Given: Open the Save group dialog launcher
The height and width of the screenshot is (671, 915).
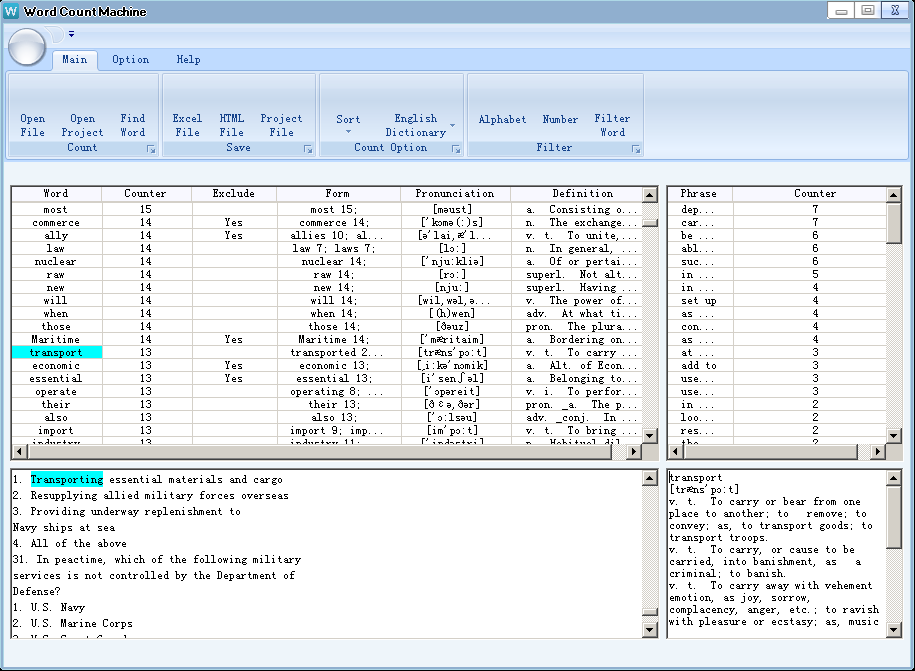Looking at the screenshot, I should pos(308,149).
